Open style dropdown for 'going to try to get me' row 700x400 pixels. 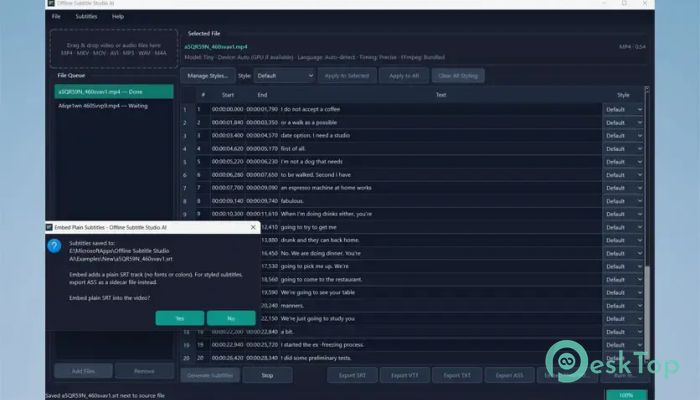pos(623,227)
